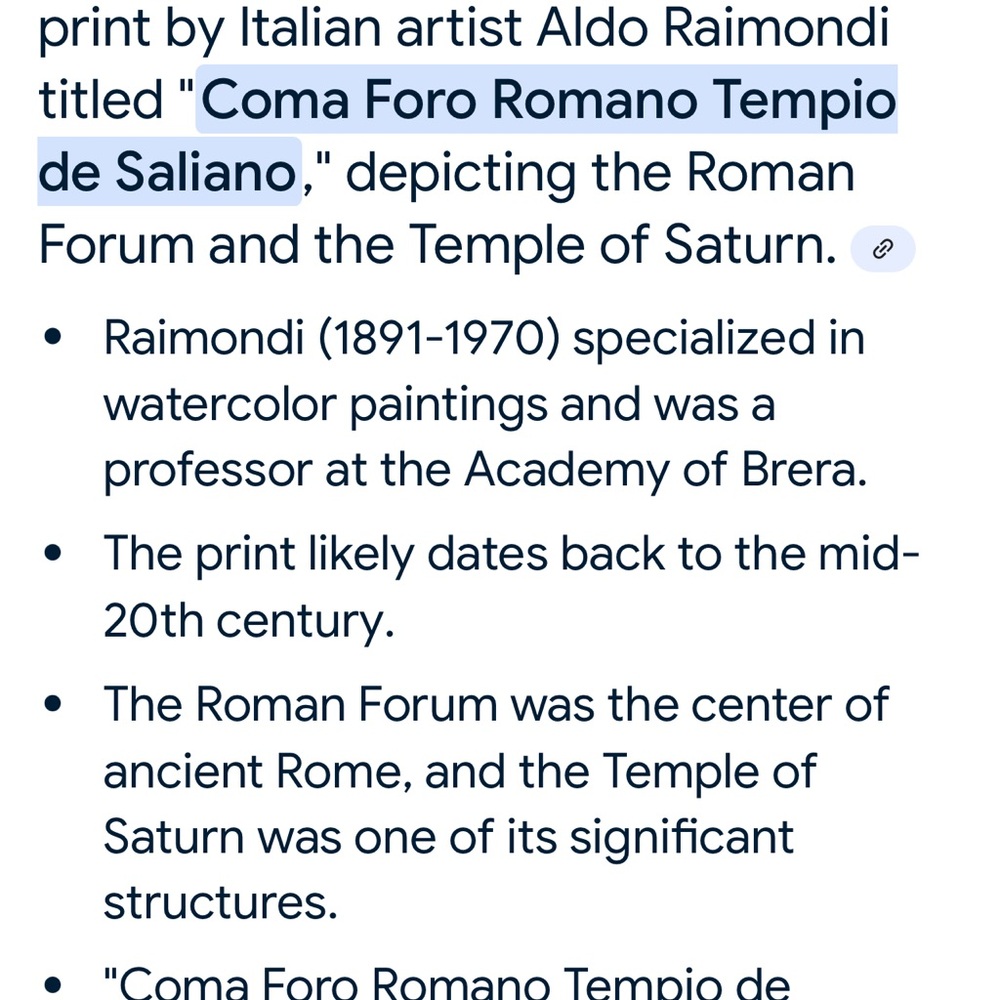This screenshot has width=1000, height=1000.
Task: Click the highlighted "de Saliano" text
Action: coord(167,172)
